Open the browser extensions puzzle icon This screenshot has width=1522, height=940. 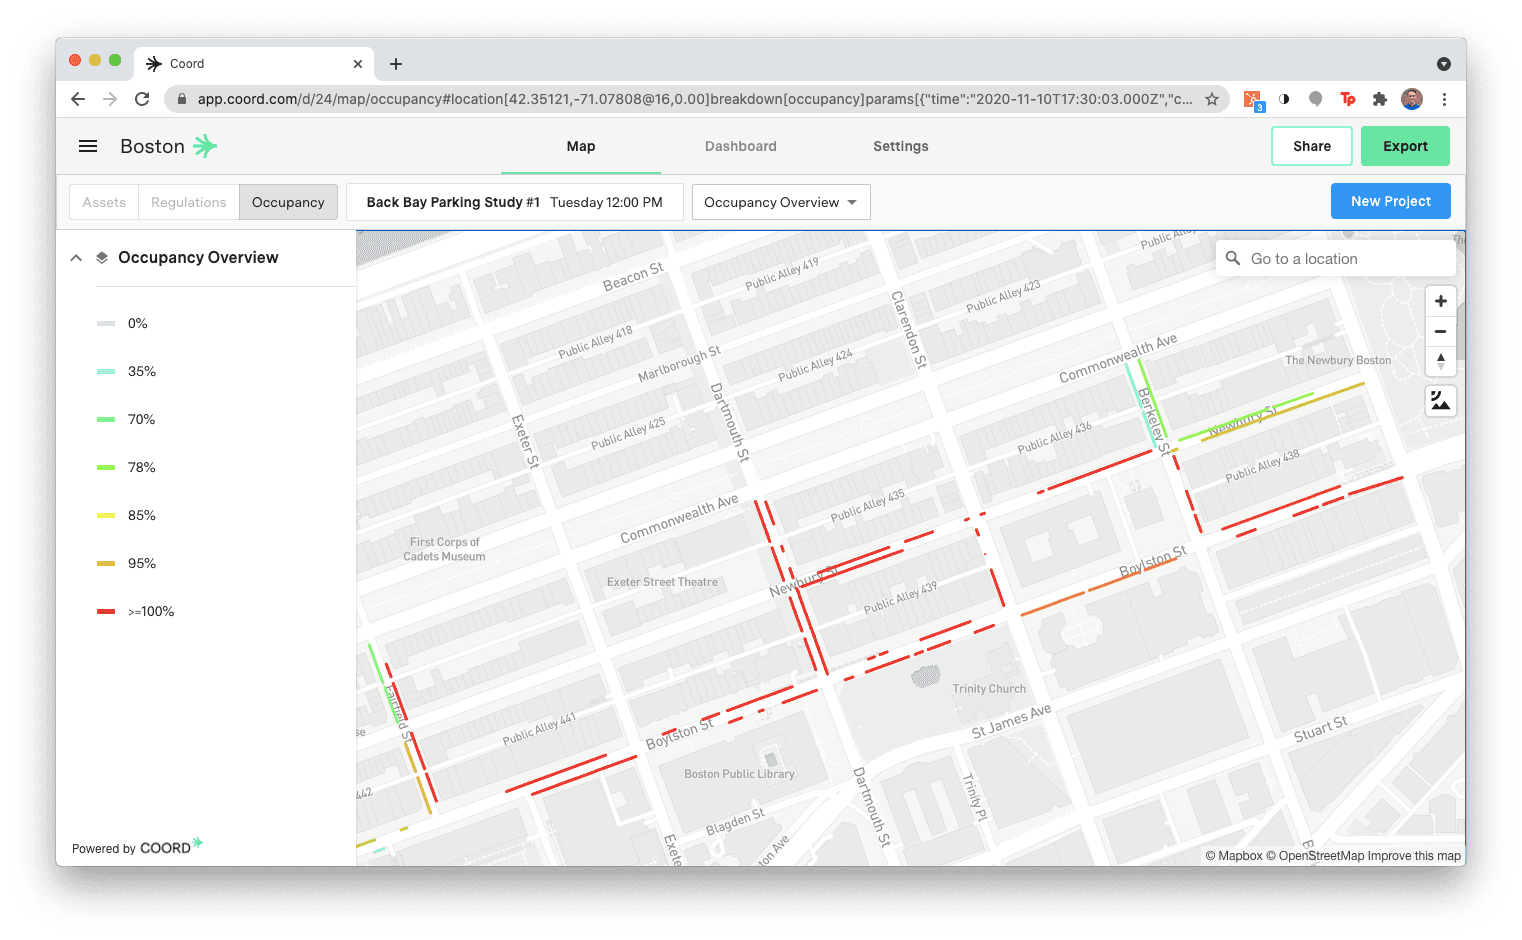pos(1380,99)
